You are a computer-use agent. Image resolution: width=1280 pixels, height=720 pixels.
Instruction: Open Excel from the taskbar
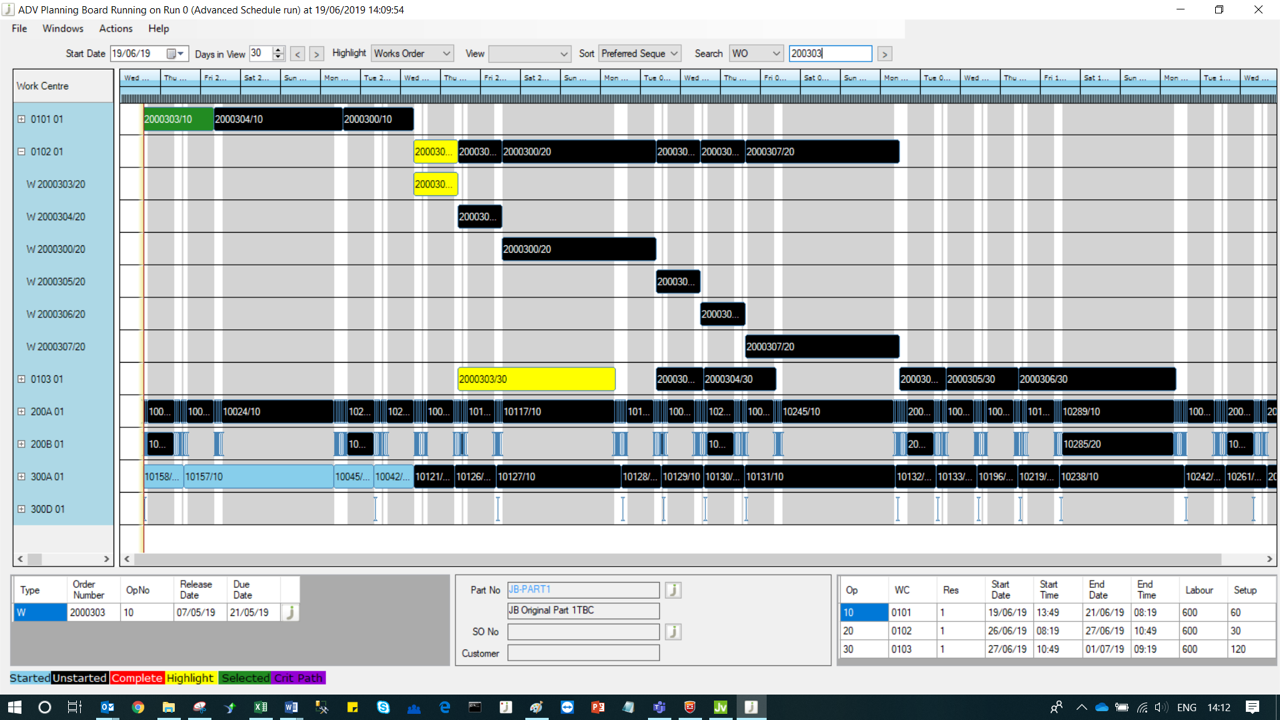(x=260, y=707)
